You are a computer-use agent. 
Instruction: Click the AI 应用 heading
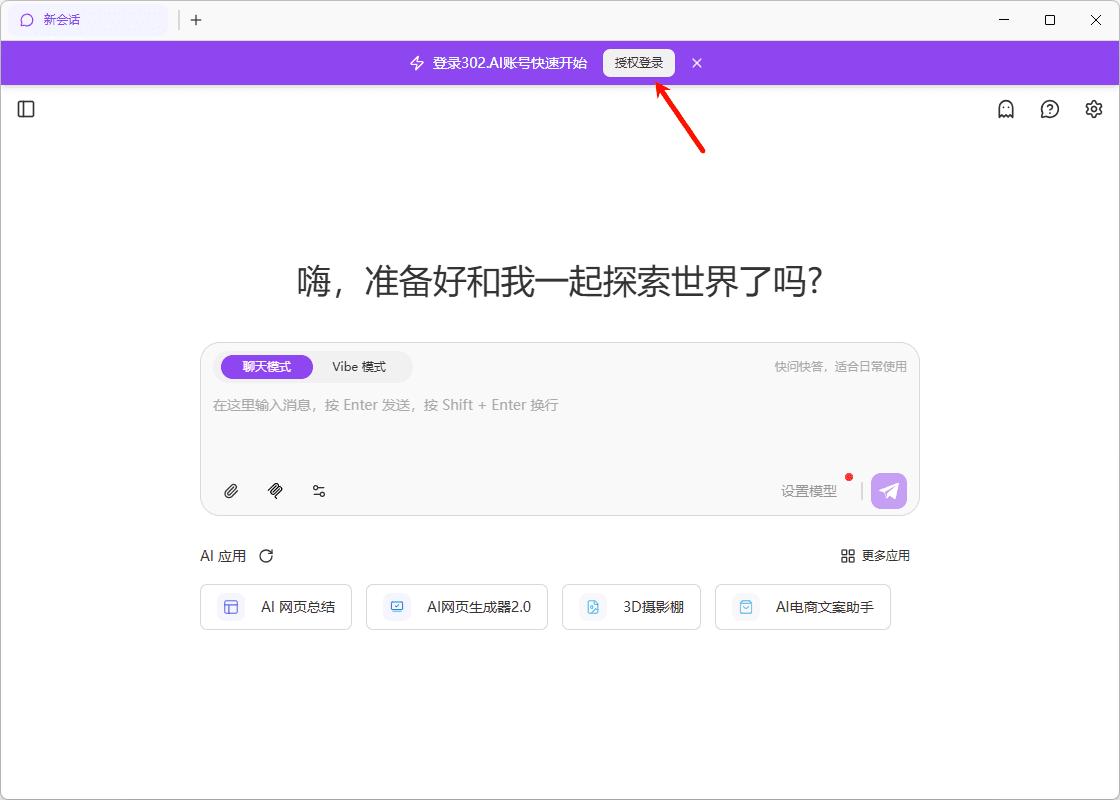point(223,556)
